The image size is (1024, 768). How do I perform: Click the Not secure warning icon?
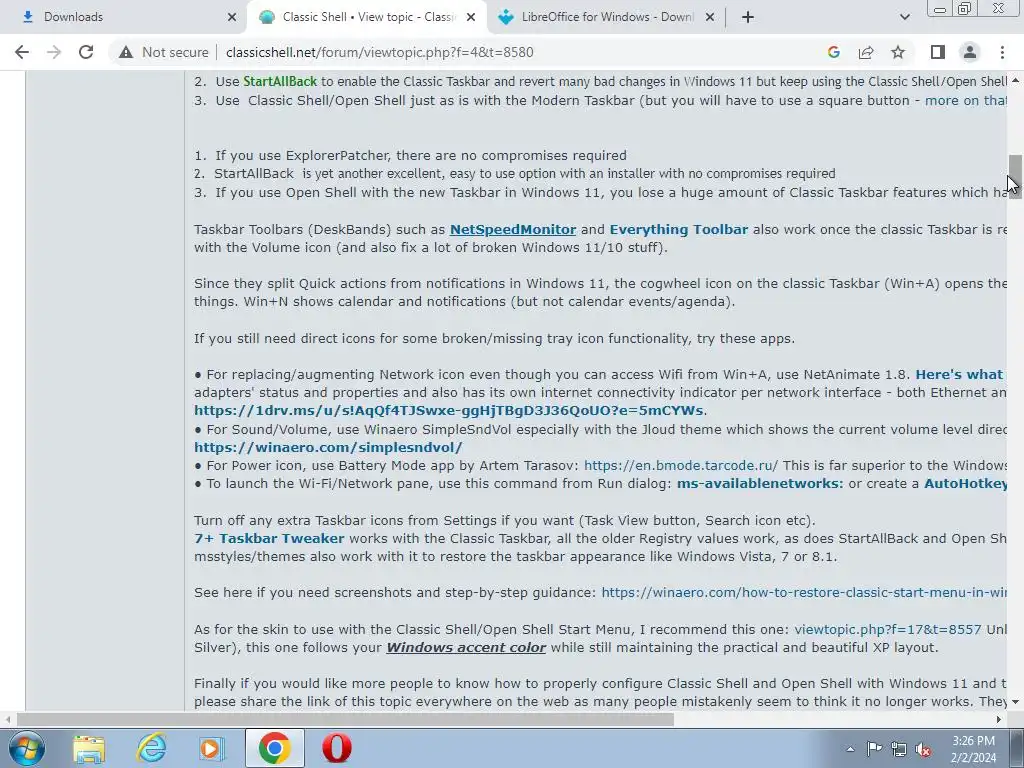[x=126, y=52]
